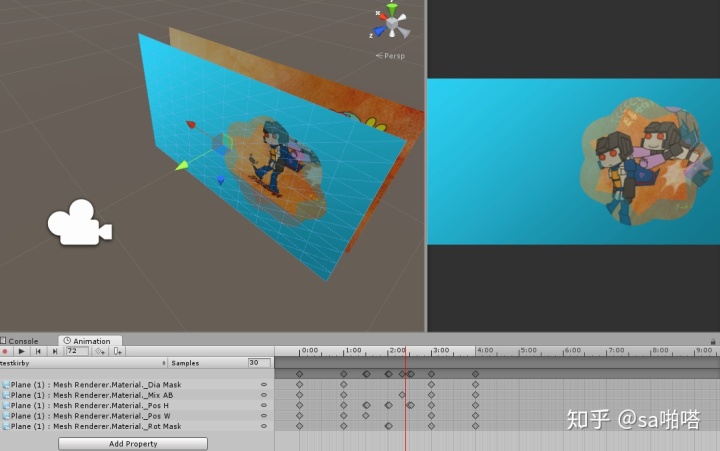The width and height of the screenshot is (720, 451).
Task: Click the Add Event icon
Action: tap(118, 351)
